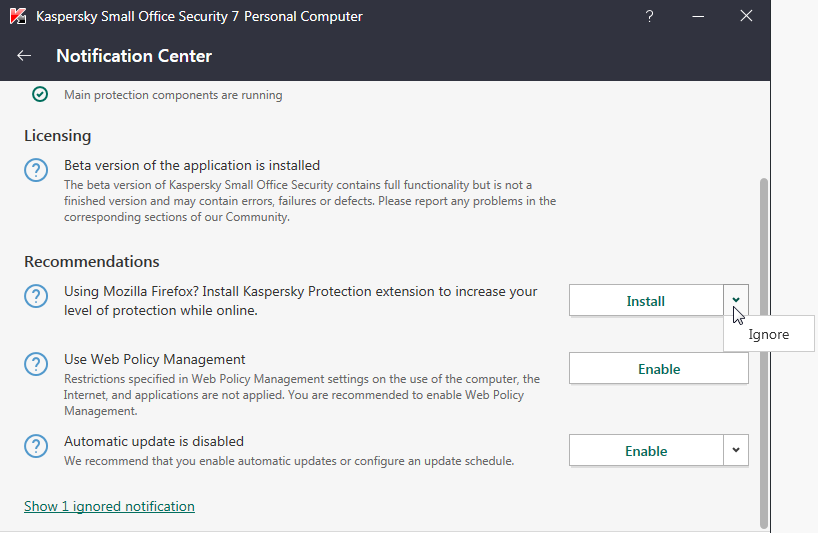The height and width of the screenshot is (533, 818).
Task: Click the info icon beside Use Web Policy Management
Action: click(36, 364)
